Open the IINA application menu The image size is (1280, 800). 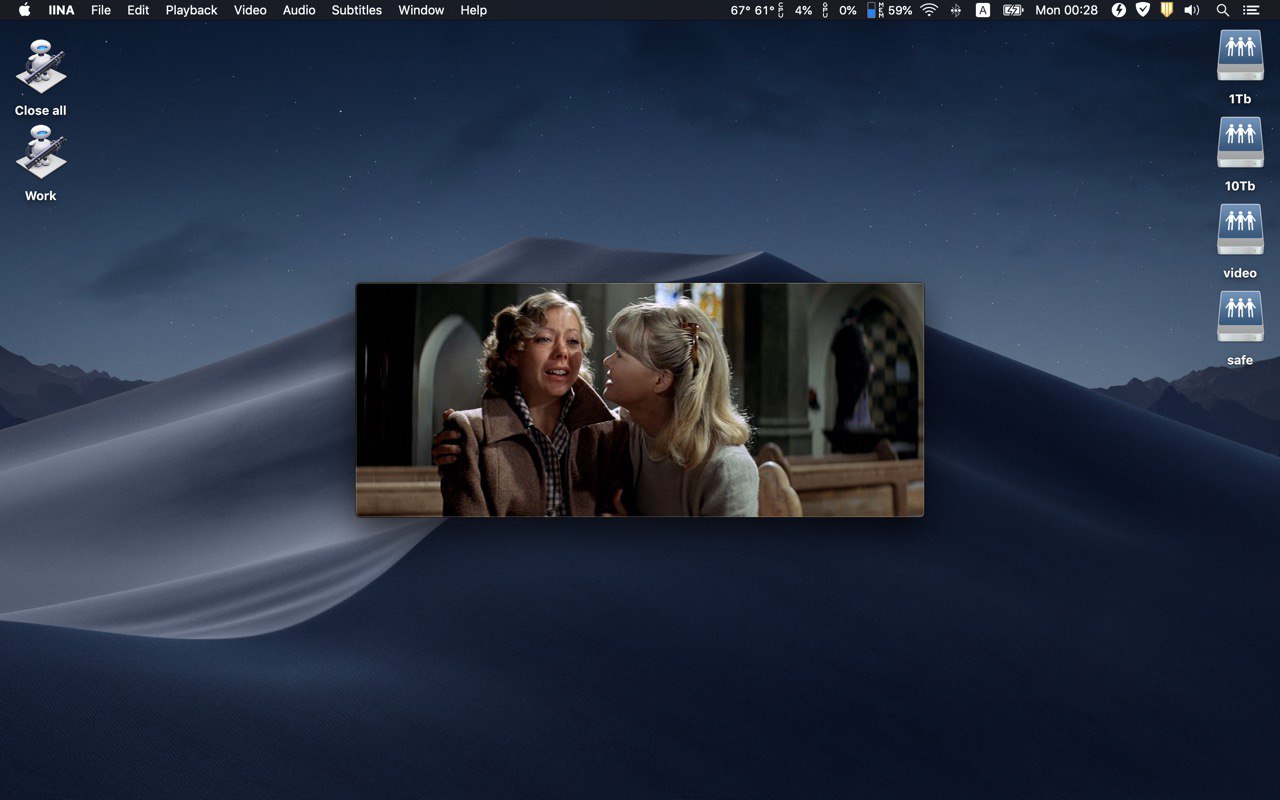(61, 10)
